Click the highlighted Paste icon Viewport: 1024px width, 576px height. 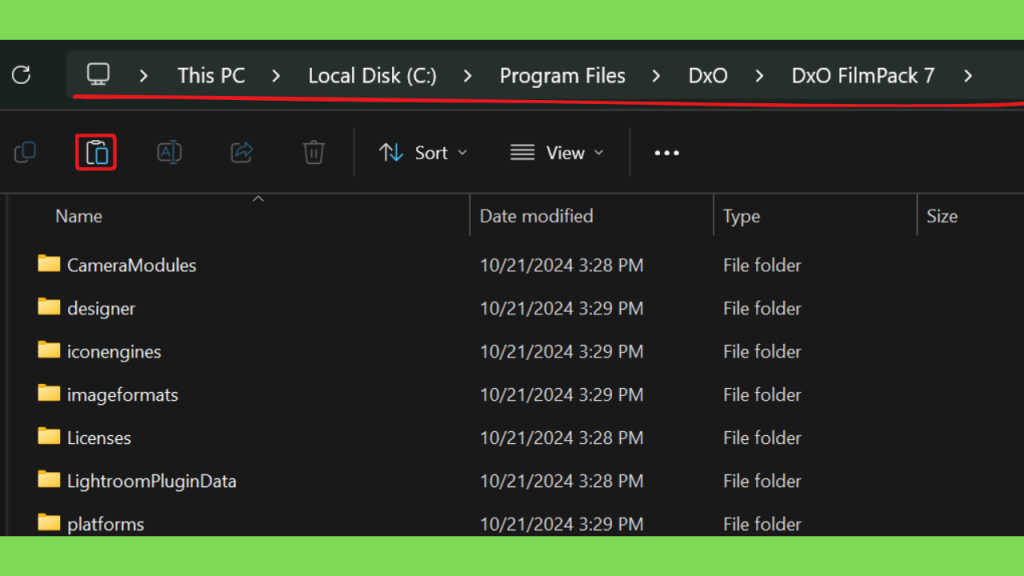click(x=96, y=152)
